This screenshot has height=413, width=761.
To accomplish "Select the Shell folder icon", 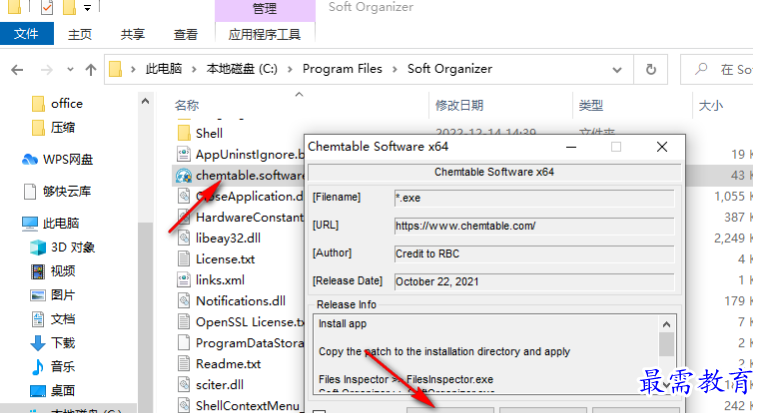I will (x=184, y=133).
